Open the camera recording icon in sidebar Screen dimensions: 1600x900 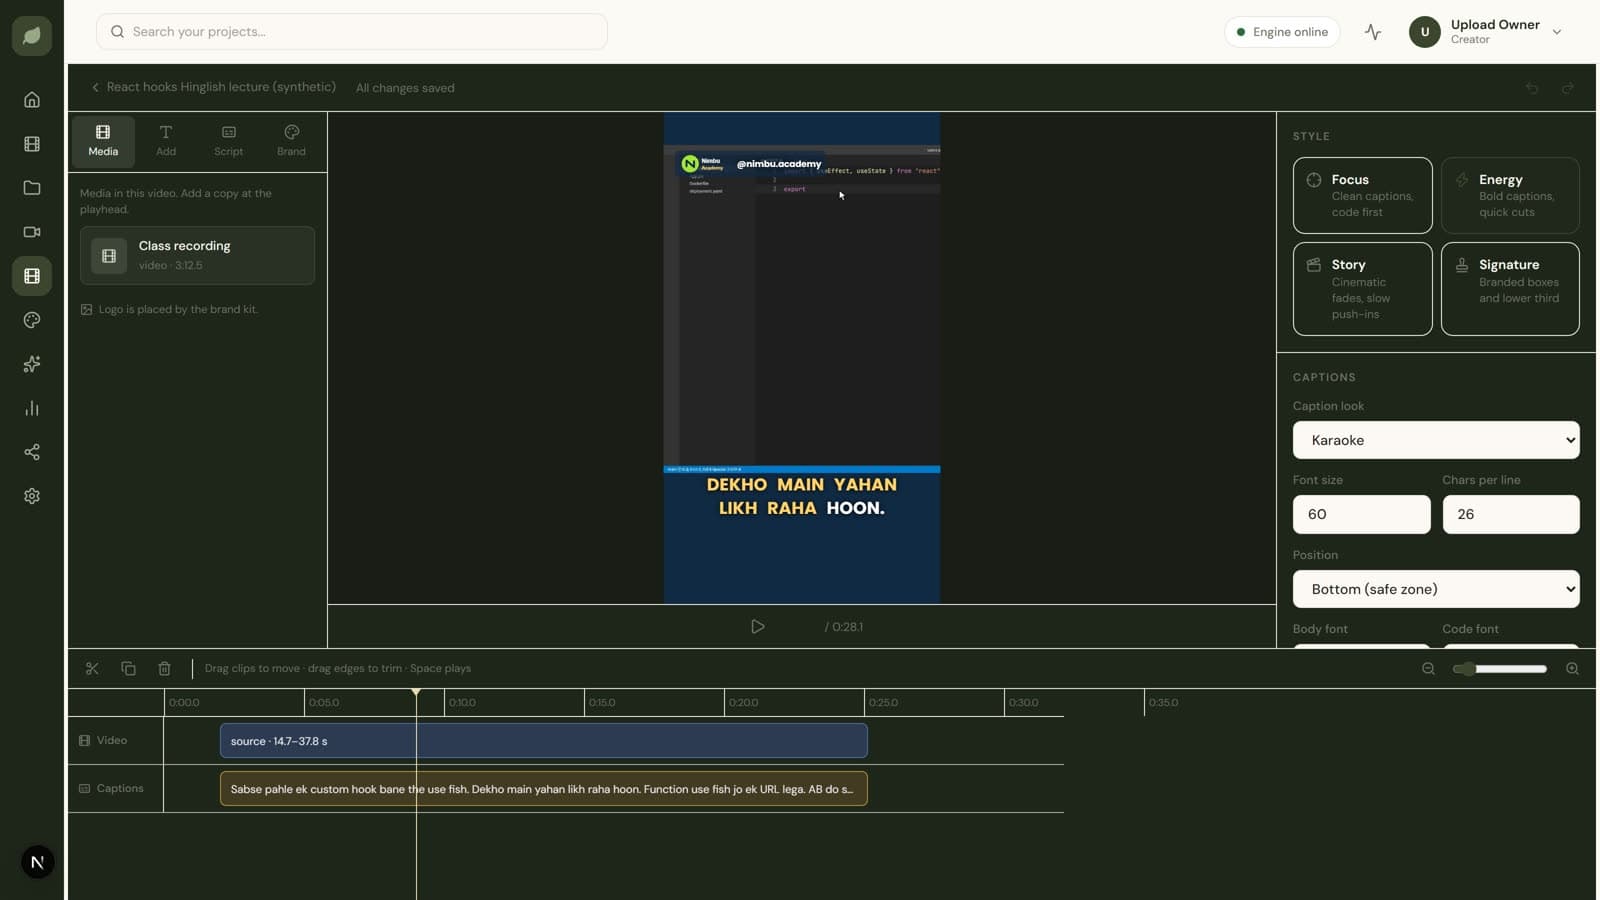pos(32,232)
